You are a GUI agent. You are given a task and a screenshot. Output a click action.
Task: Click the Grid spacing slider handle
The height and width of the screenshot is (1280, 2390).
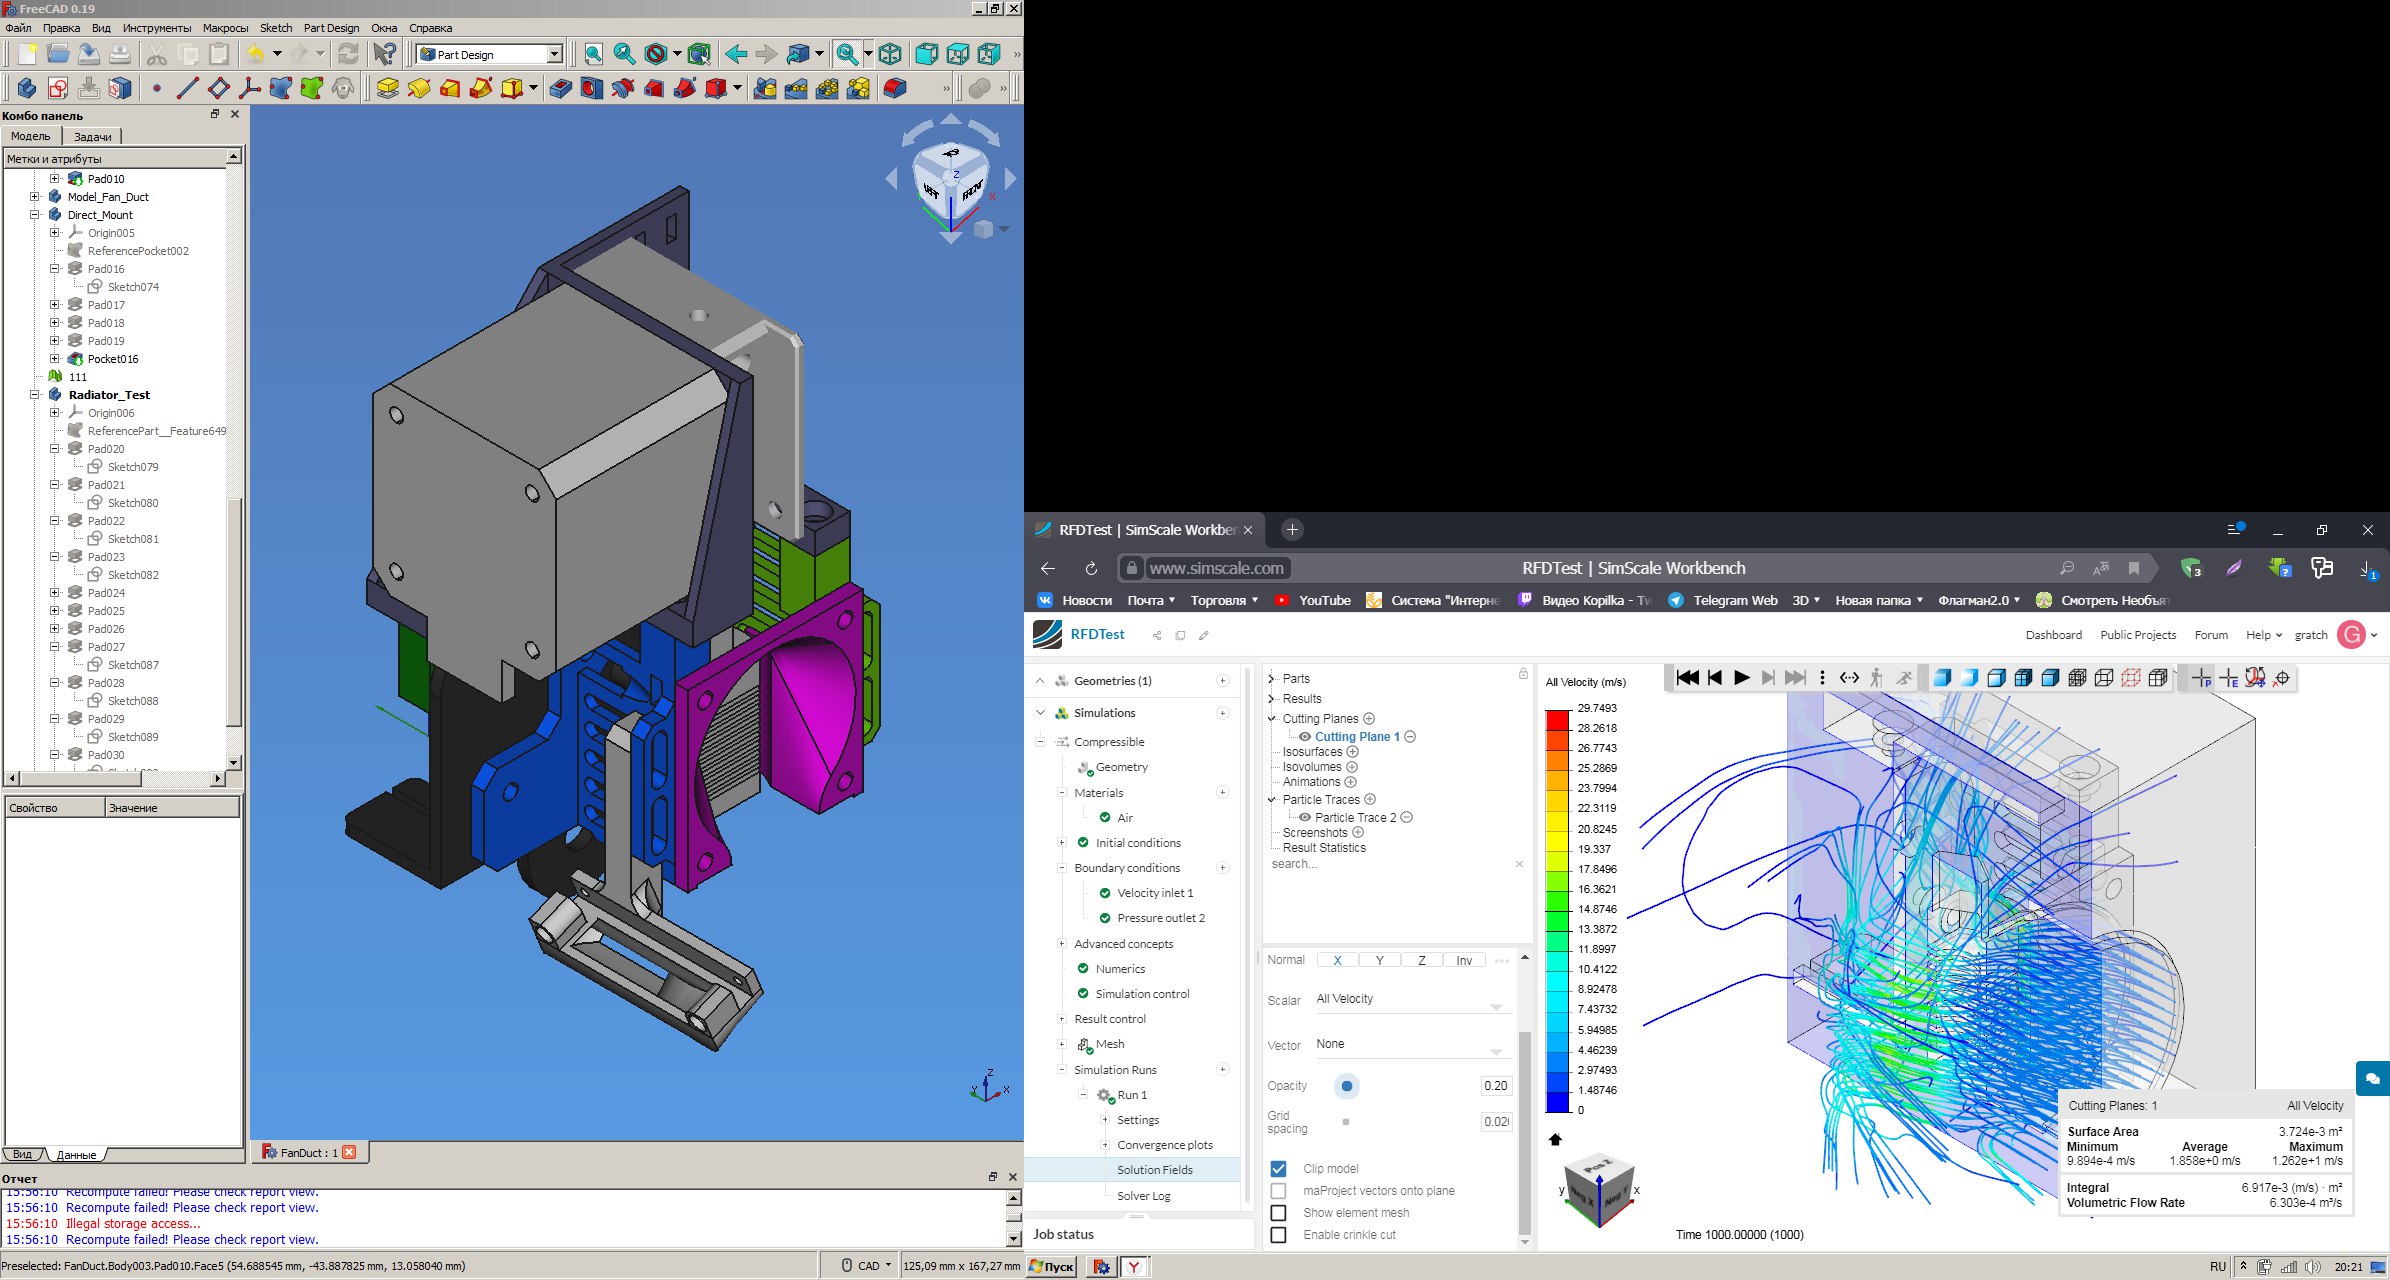tap(1346, 1122)
